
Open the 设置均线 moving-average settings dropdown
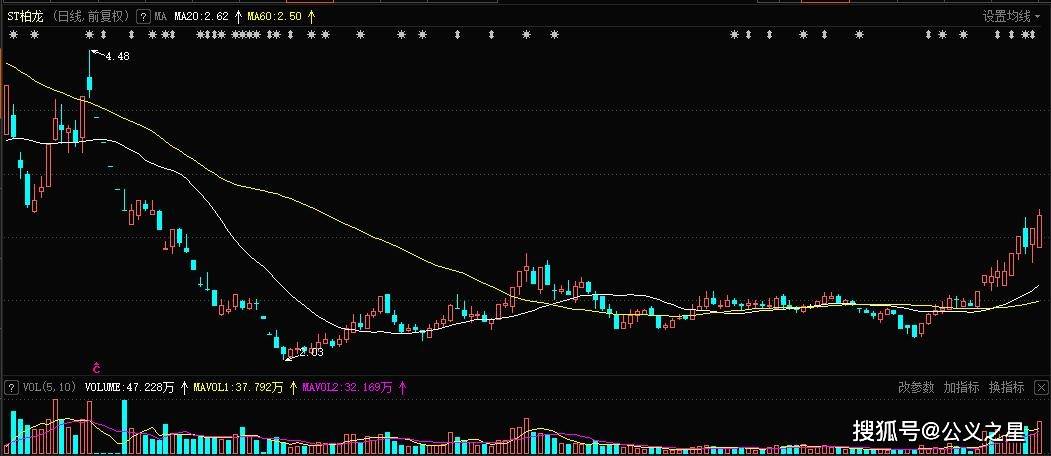[x=1011, y=17]
